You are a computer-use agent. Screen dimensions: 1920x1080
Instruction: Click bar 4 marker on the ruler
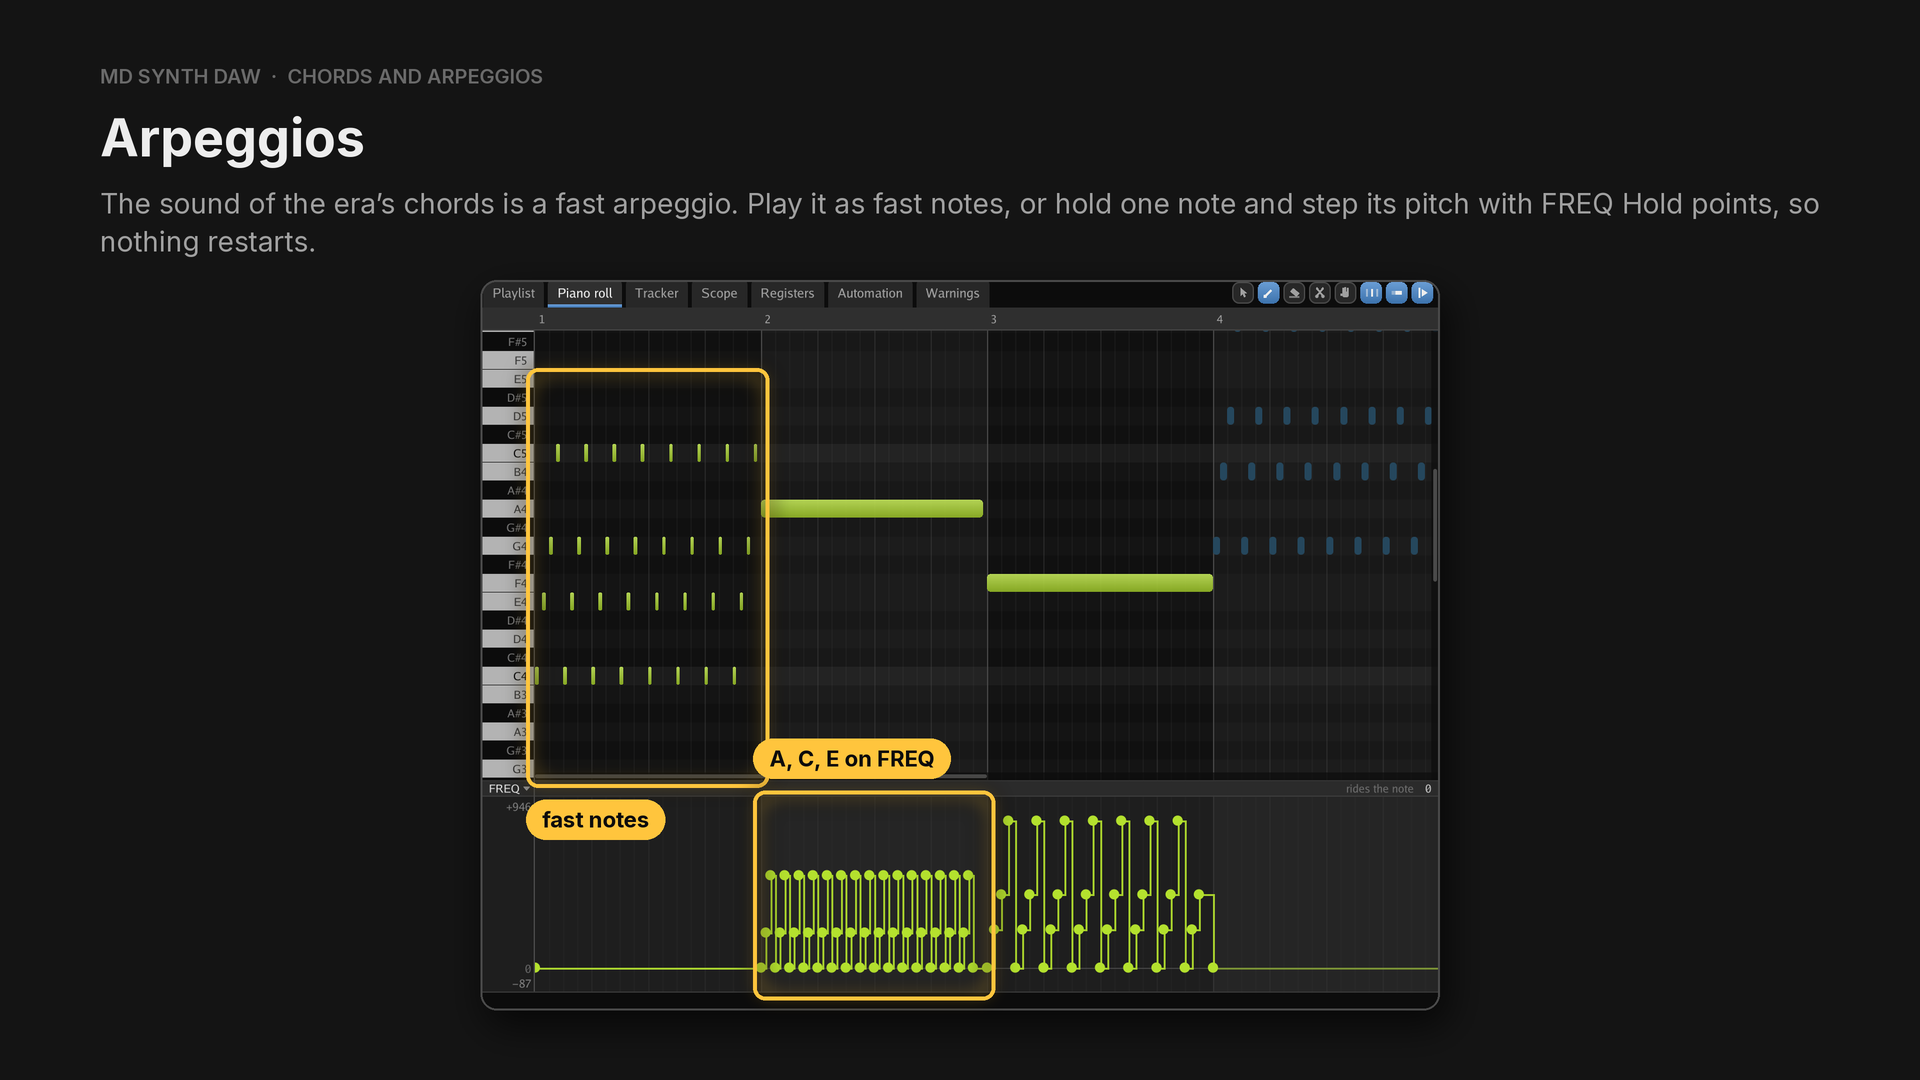(1220, 319)
